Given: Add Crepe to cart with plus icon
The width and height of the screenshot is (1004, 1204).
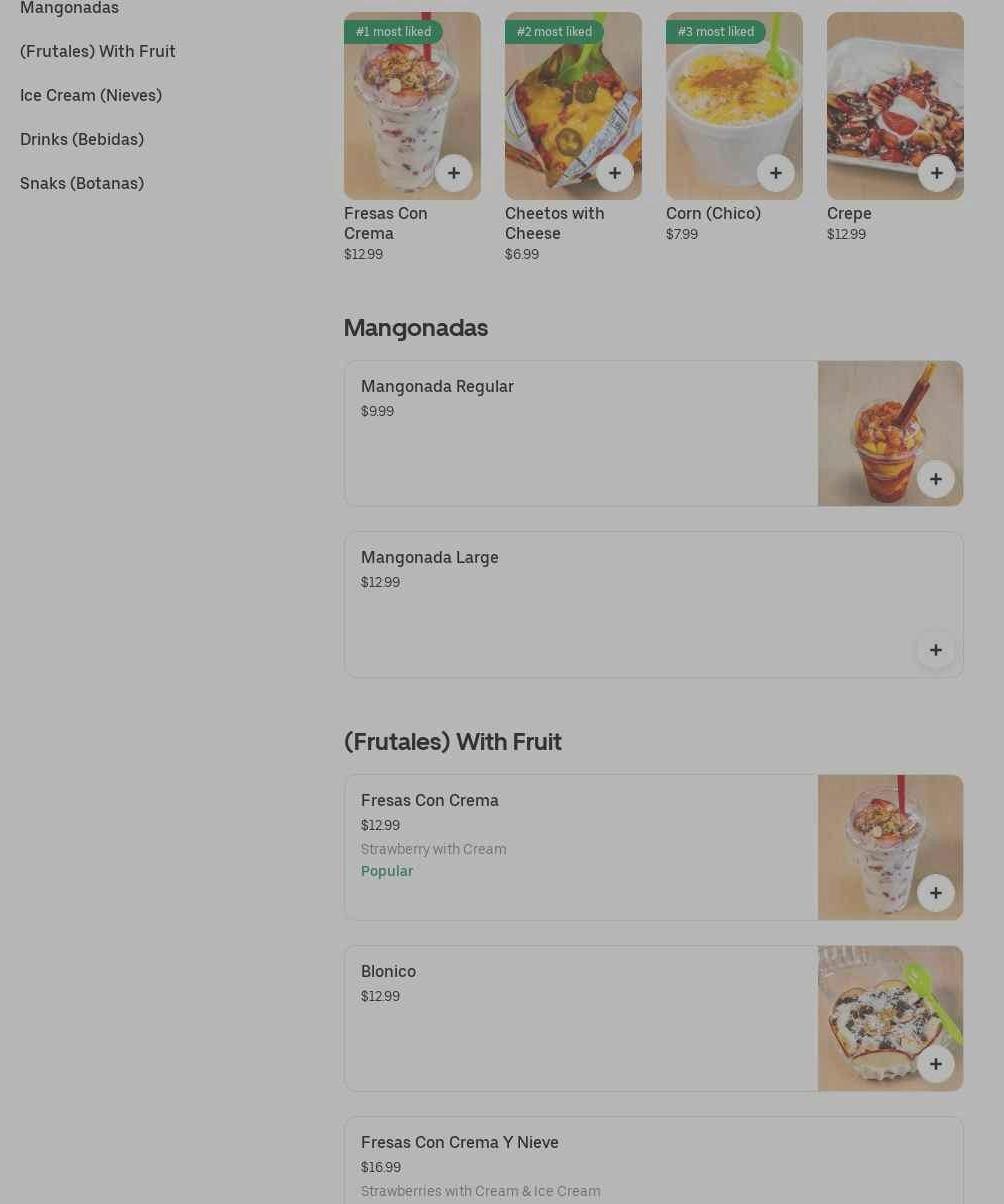Looking at the screenshot, I should (937, 173).
